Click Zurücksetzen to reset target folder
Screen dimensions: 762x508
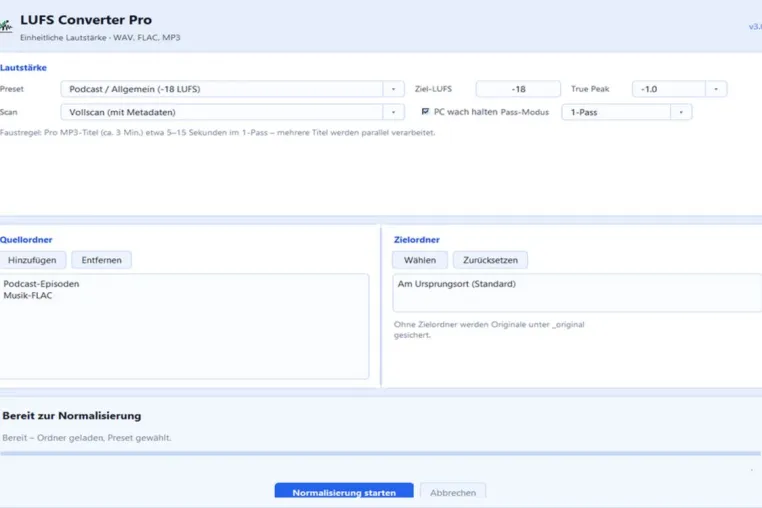(490, 260)
